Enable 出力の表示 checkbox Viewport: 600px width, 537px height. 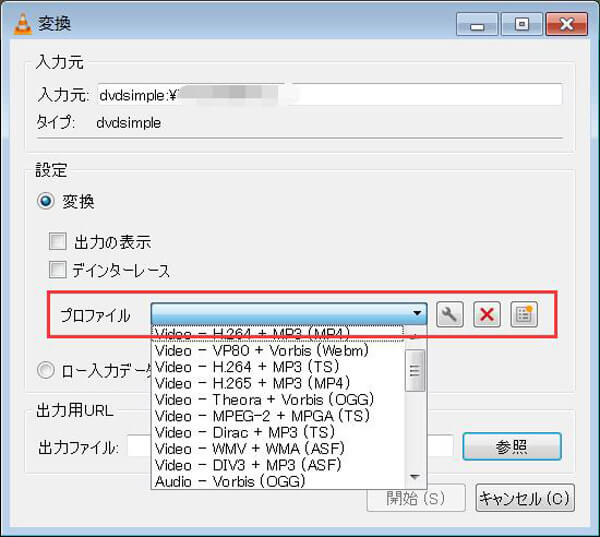click(57, 242)
